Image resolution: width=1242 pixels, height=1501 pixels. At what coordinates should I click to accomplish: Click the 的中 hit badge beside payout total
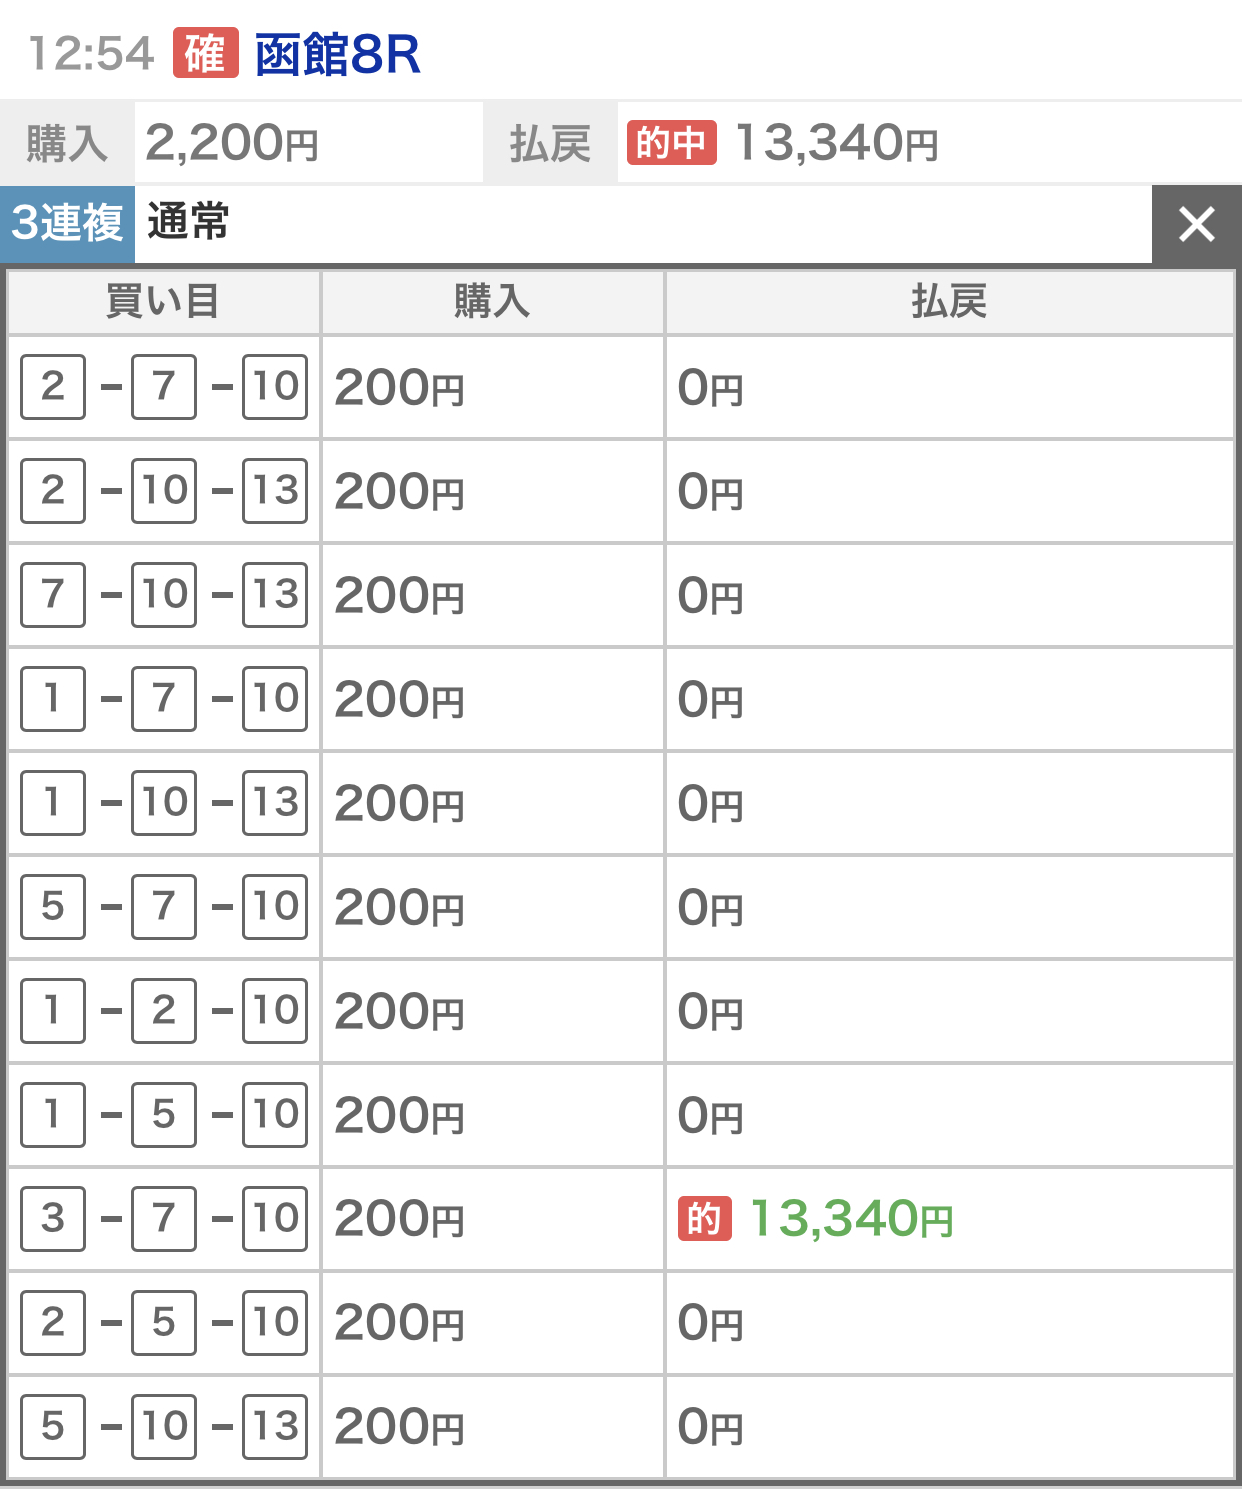click(671, 143)
